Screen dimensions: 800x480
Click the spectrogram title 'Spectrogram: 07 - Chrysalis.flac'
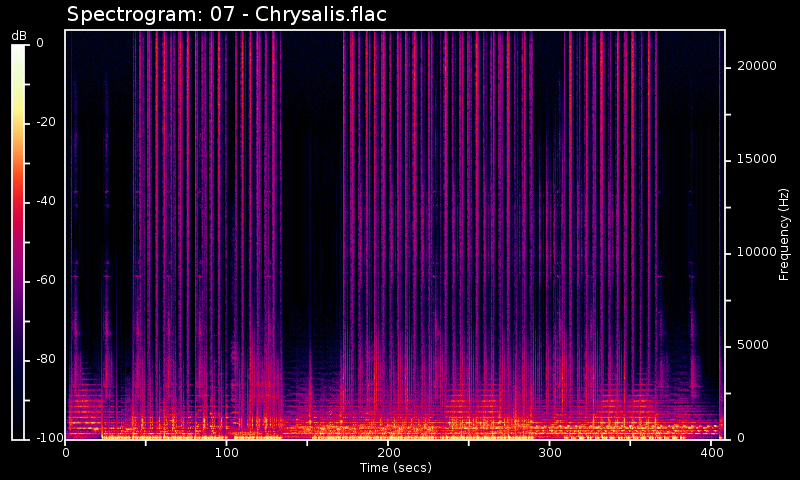[226, 15]
